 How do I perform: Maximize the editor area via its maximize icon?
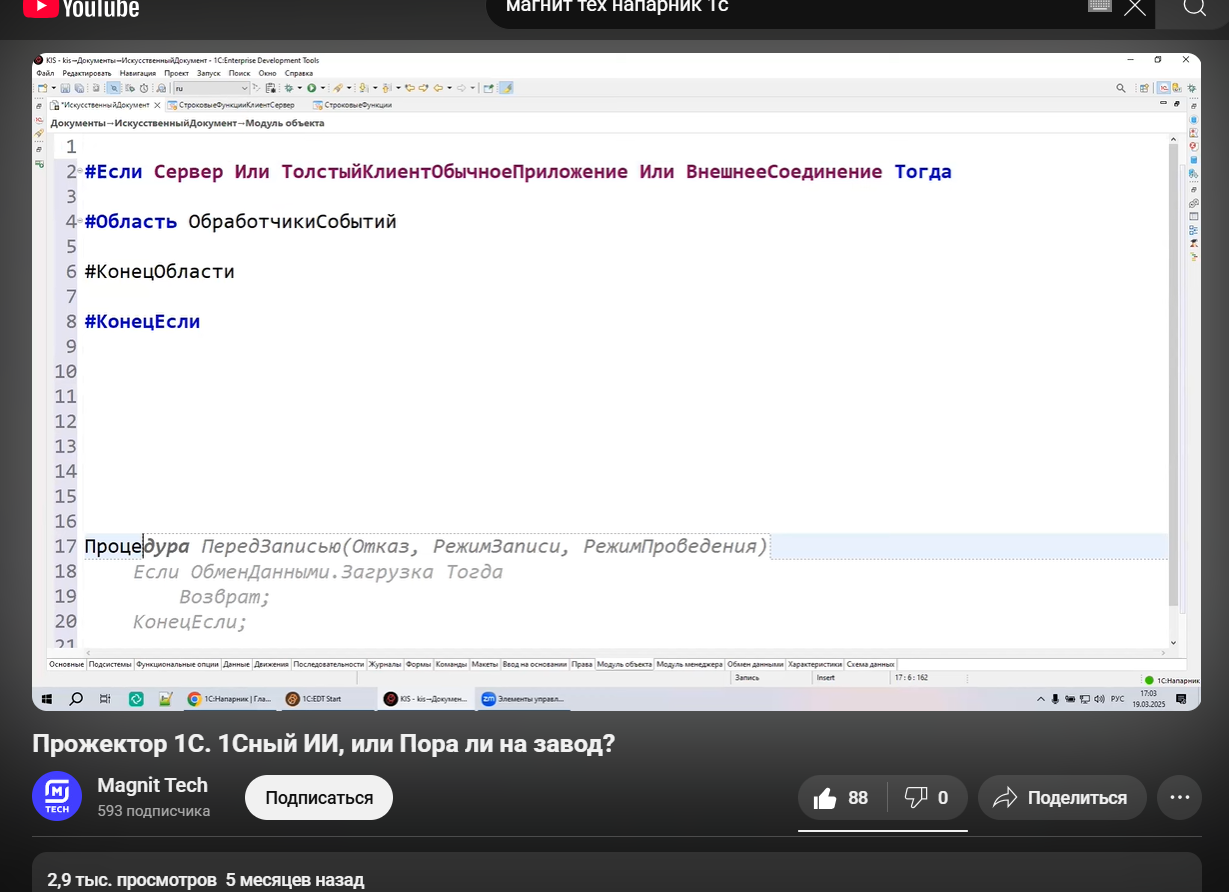pyautogui.click(x=1177, y=104)
